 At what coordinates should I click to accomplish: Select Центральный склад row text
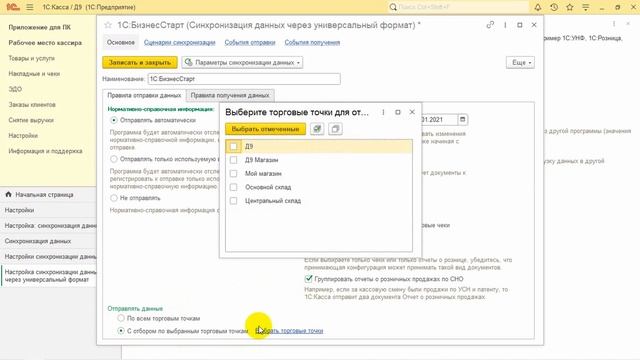pos(273,201)
